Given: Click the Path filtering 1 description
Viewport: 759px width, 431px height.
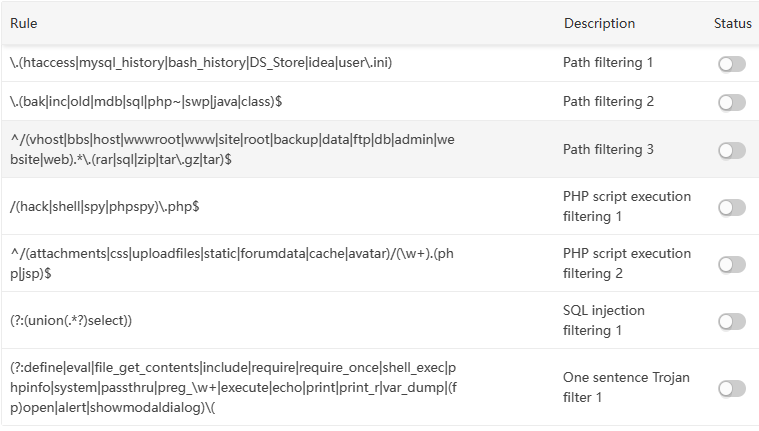Looking at the screenshot, I should [608, 63].
